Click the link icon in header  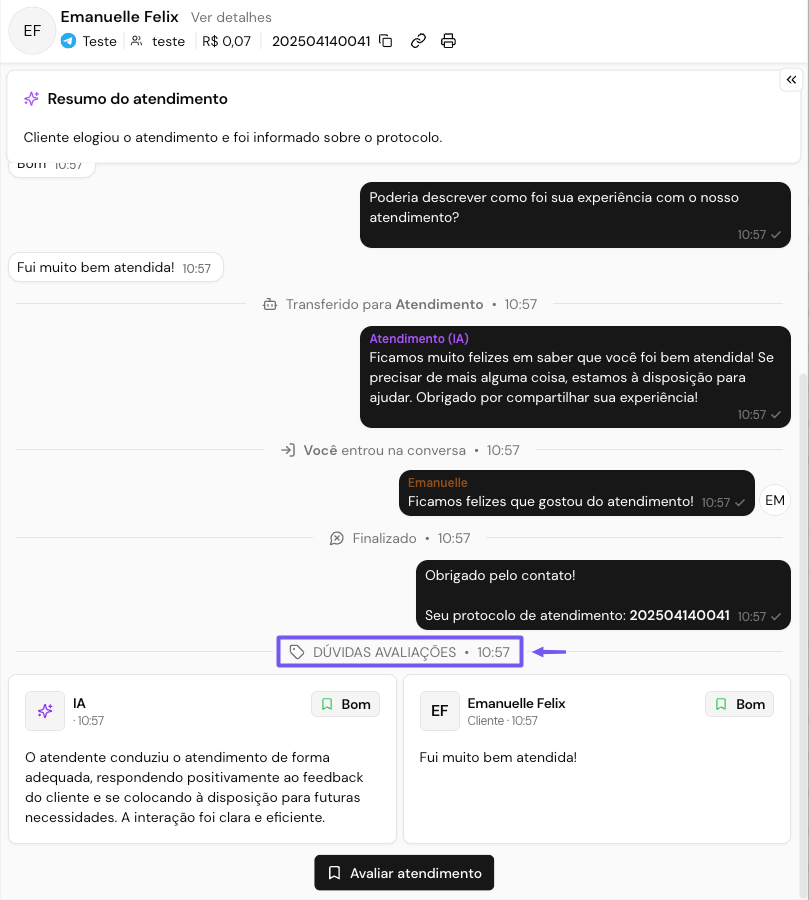tap(418, 41)
